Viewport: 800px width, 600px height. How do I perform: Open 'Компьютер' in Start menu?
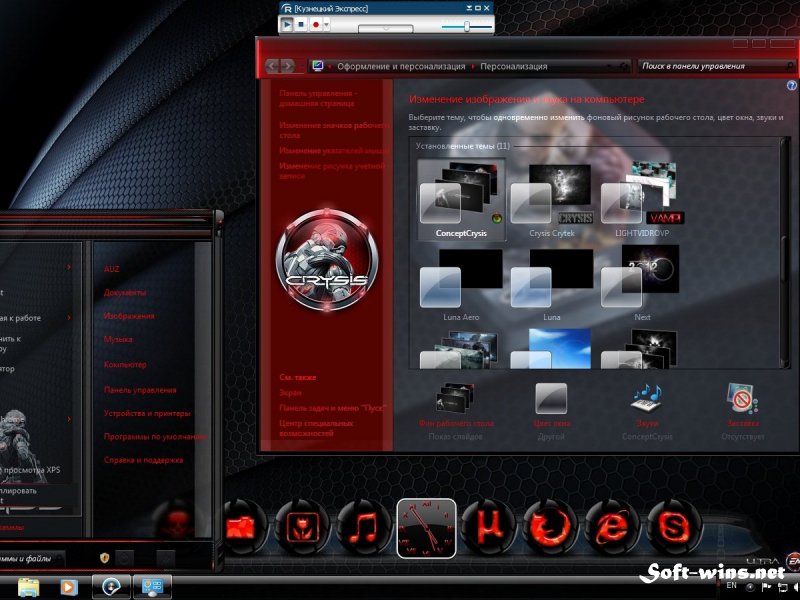click(x=125, y=365)
